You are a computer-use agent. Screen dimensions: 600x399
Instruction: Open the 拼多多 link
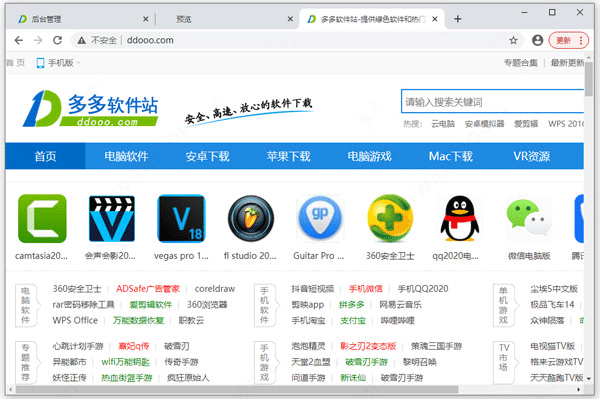tap(351, 305)
